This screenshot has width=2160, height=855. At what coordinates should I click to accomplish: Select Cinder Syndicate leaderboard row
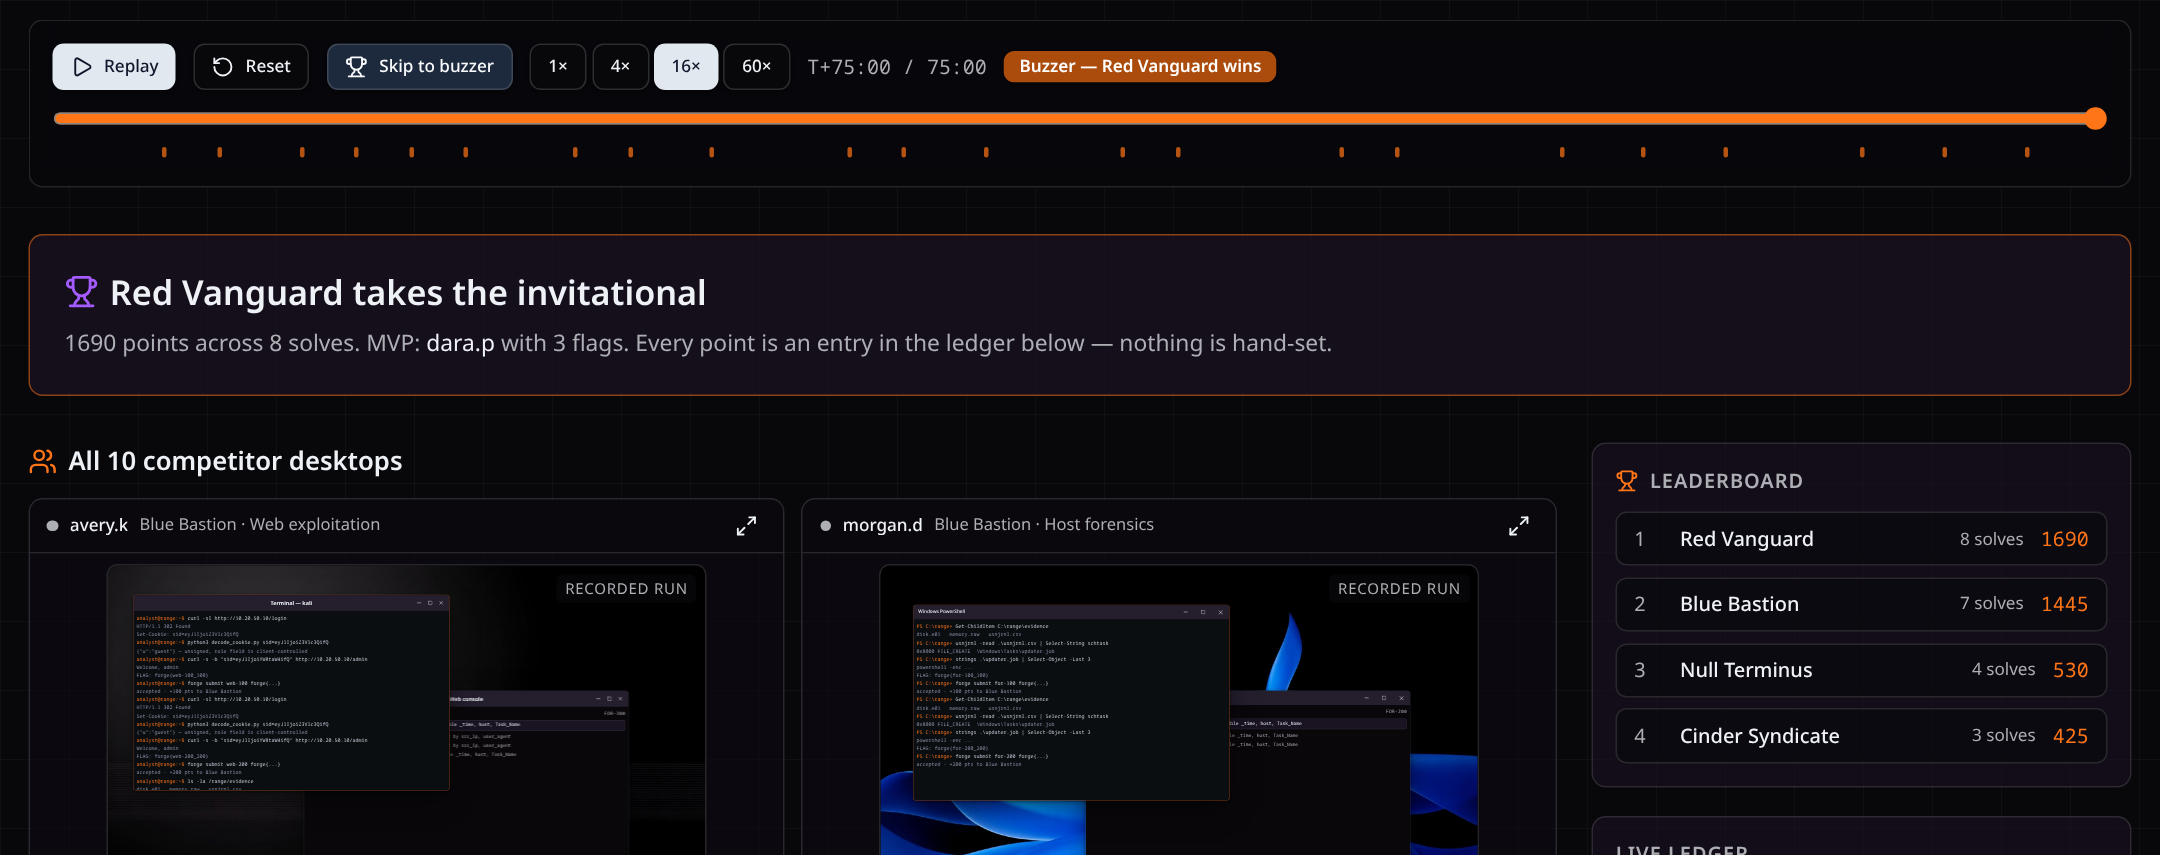1861,736
